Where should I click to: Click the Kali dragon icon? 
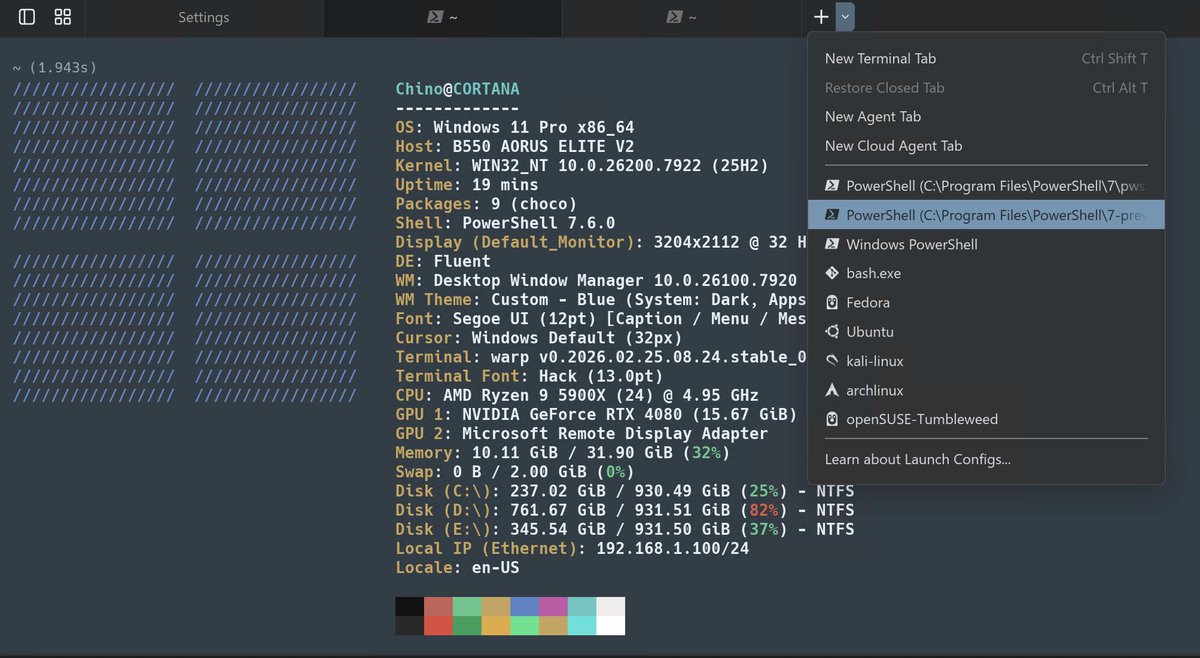[832, 361]
